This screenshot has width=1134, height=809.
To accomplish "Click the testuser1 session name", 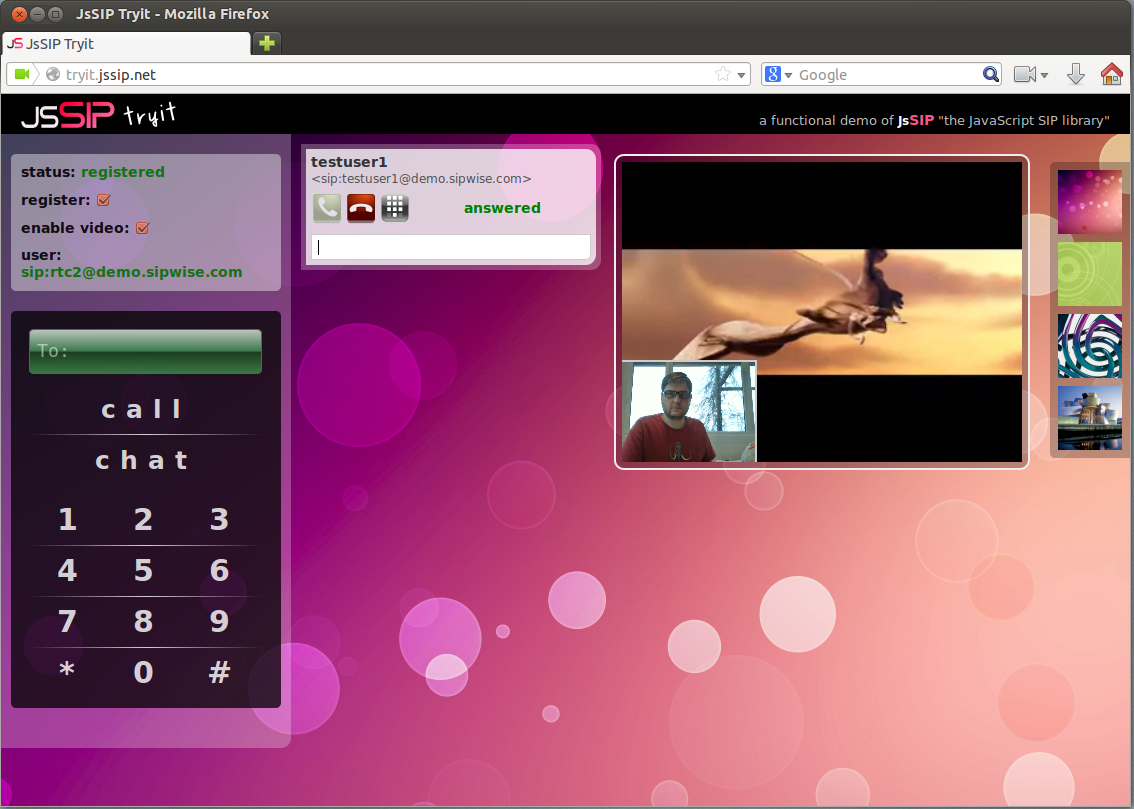I will (x=349, y=162).
